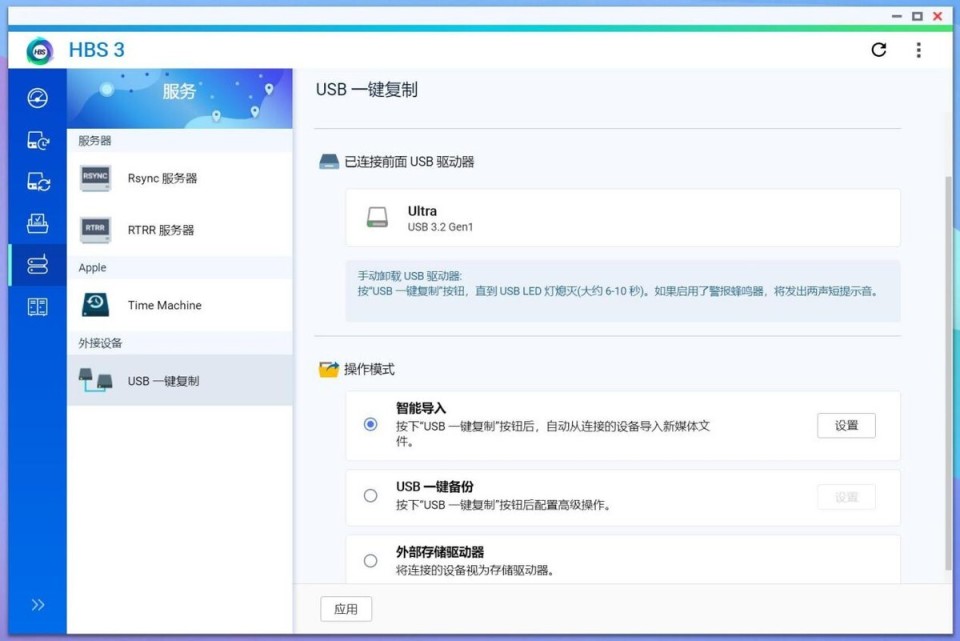Select the Backup & Restore sidebar icon

point(36,140)
